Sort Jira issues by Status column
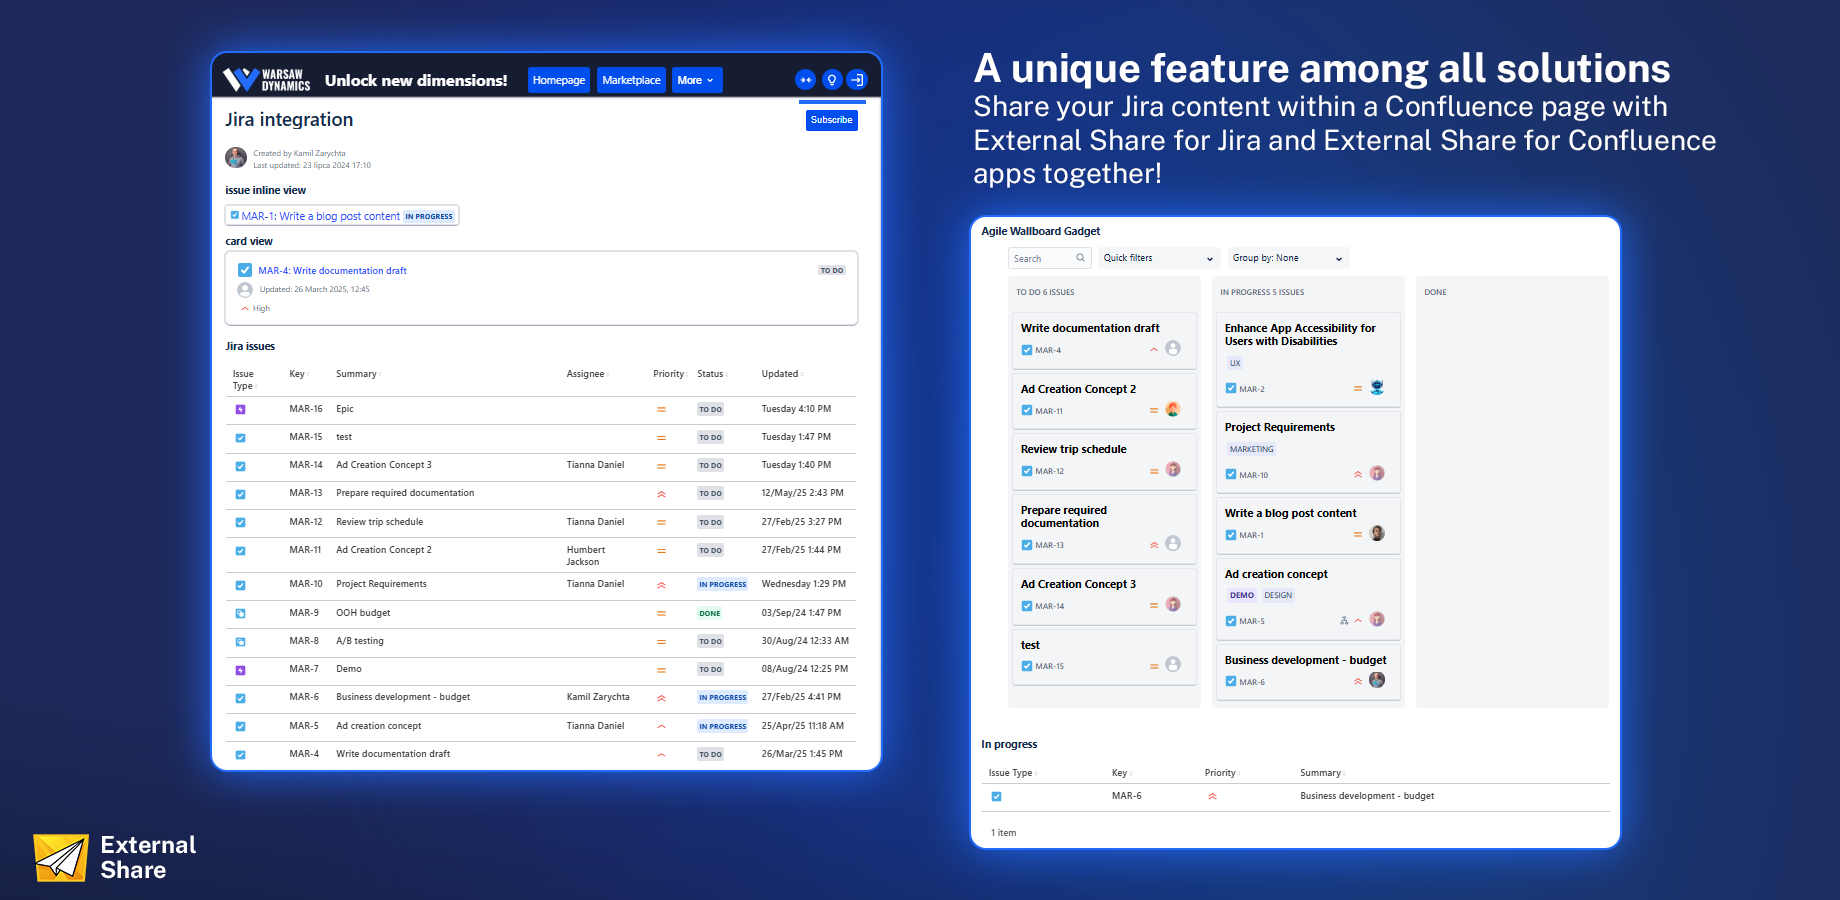Viewport: 1840px width, 900px height. pyautogui.click(x=712, y=374)
